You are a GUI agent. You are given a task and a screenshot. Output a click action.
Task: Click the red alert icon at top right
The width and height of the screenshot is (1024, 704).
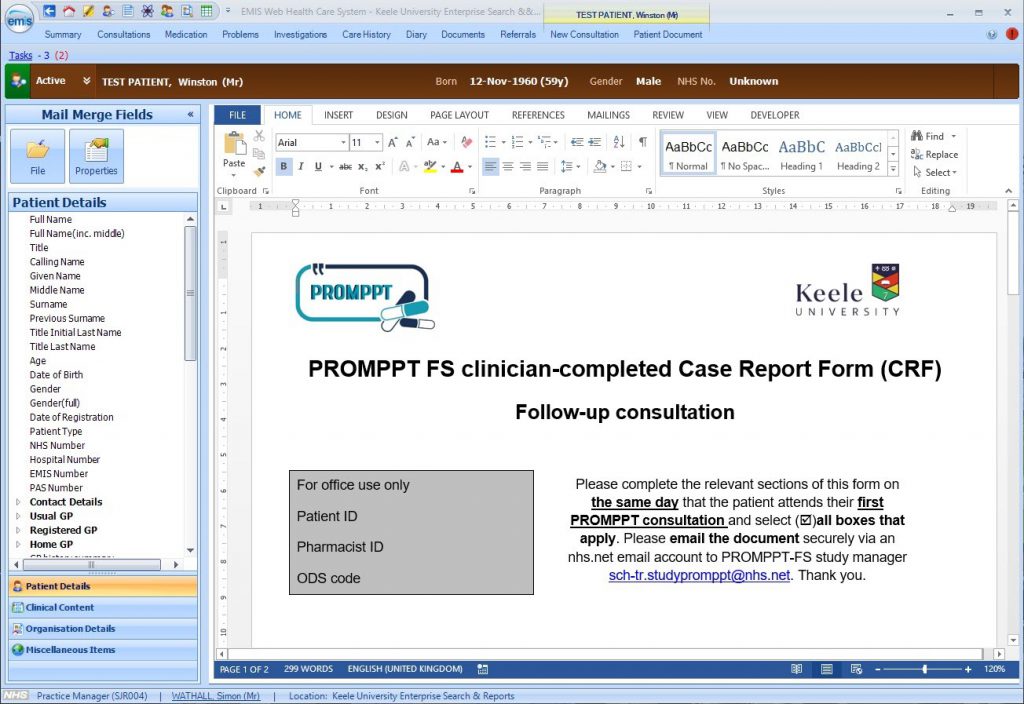[1012, 34]
